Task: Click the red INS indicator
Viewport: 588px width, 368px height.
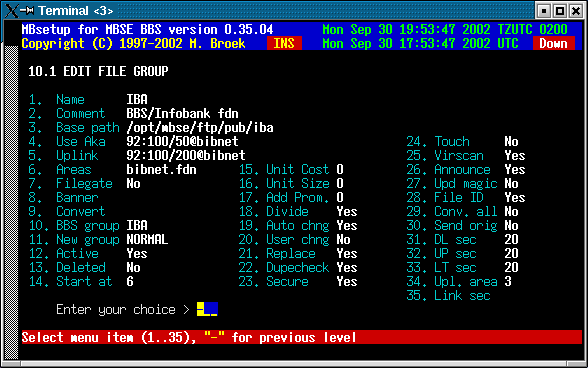Action: coord(284,44)
